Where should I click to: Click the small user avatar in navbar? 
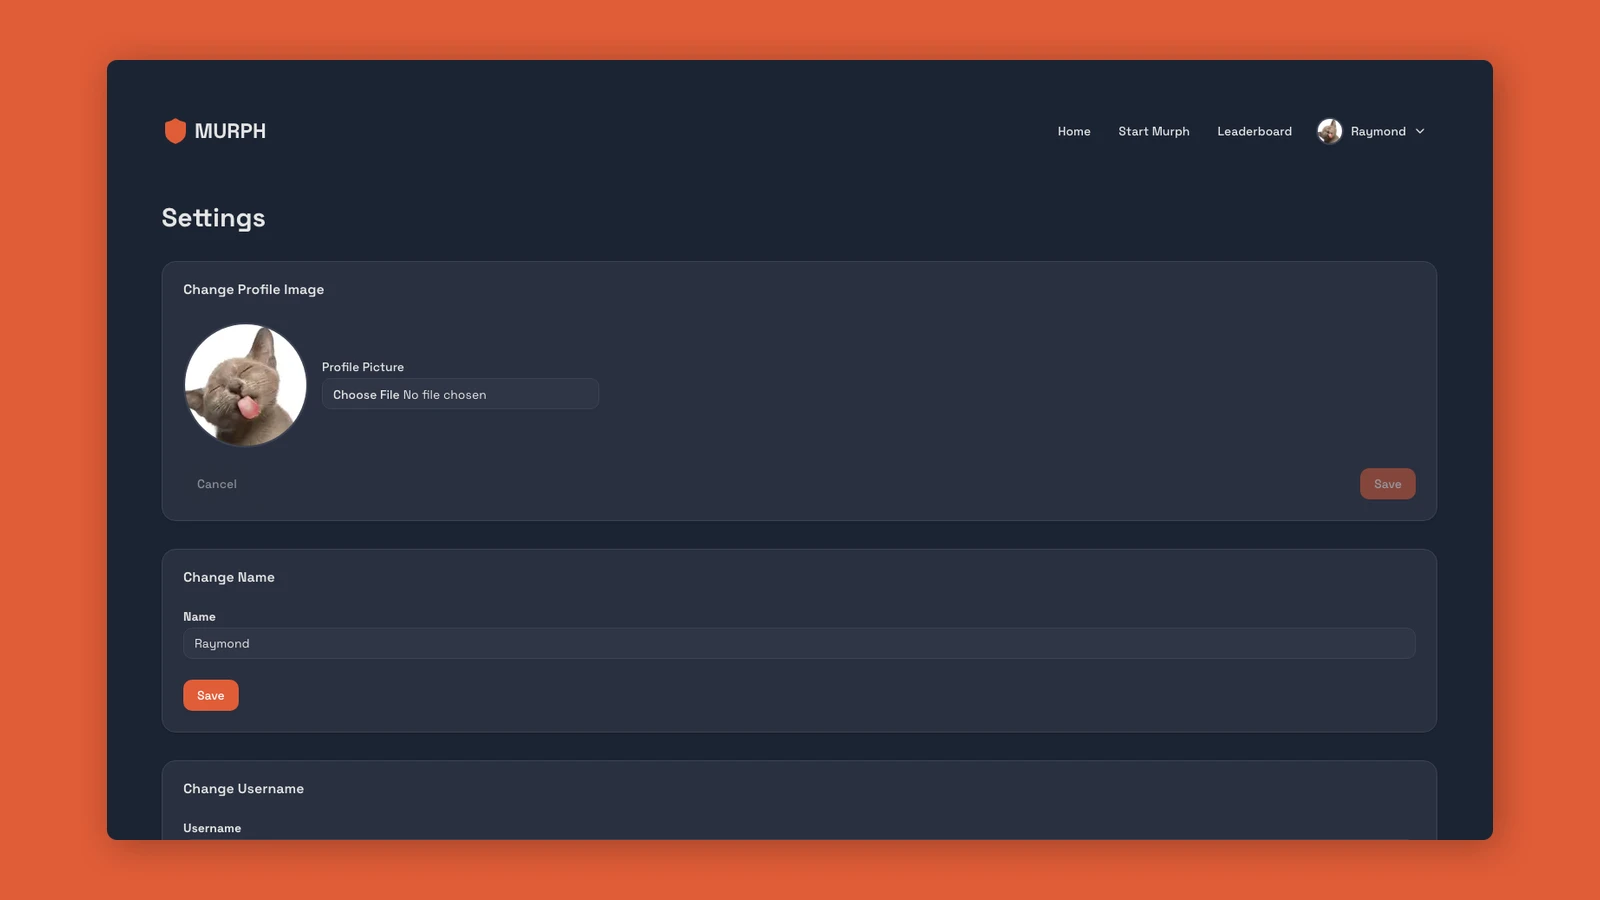[1329, 131]
